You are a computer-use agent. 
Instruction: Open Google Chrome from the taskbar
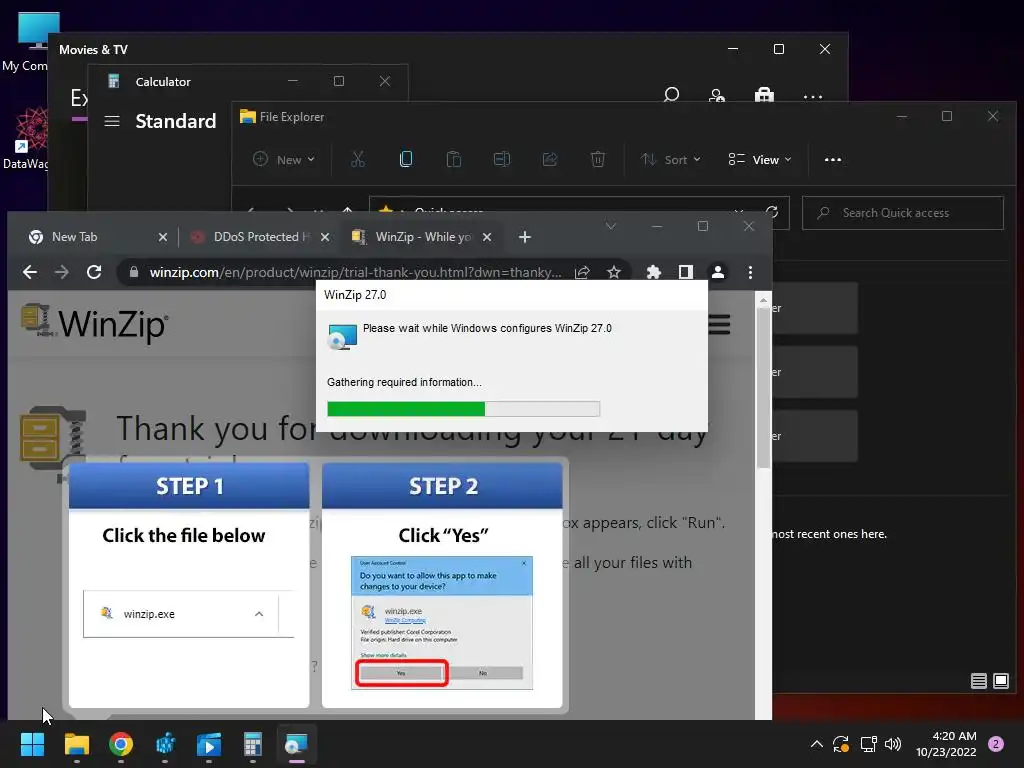click(121, 744)
